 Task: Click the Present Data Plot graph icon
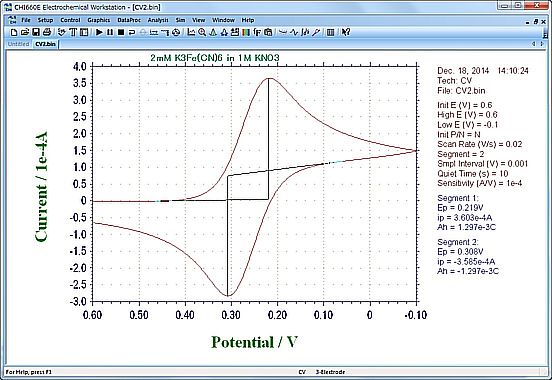pyautogui.click(x=191, y=32)
